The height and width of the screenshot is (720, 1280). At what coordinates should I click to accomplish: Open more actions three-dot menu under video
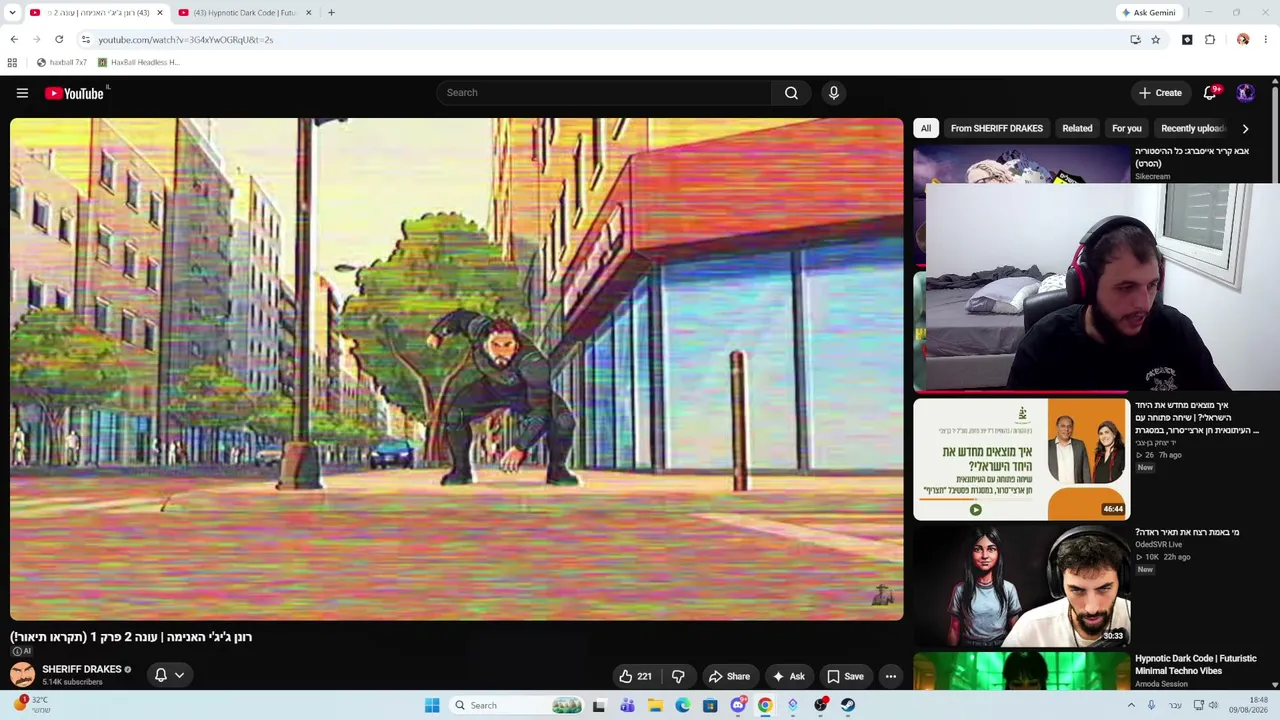coord(890,676)
